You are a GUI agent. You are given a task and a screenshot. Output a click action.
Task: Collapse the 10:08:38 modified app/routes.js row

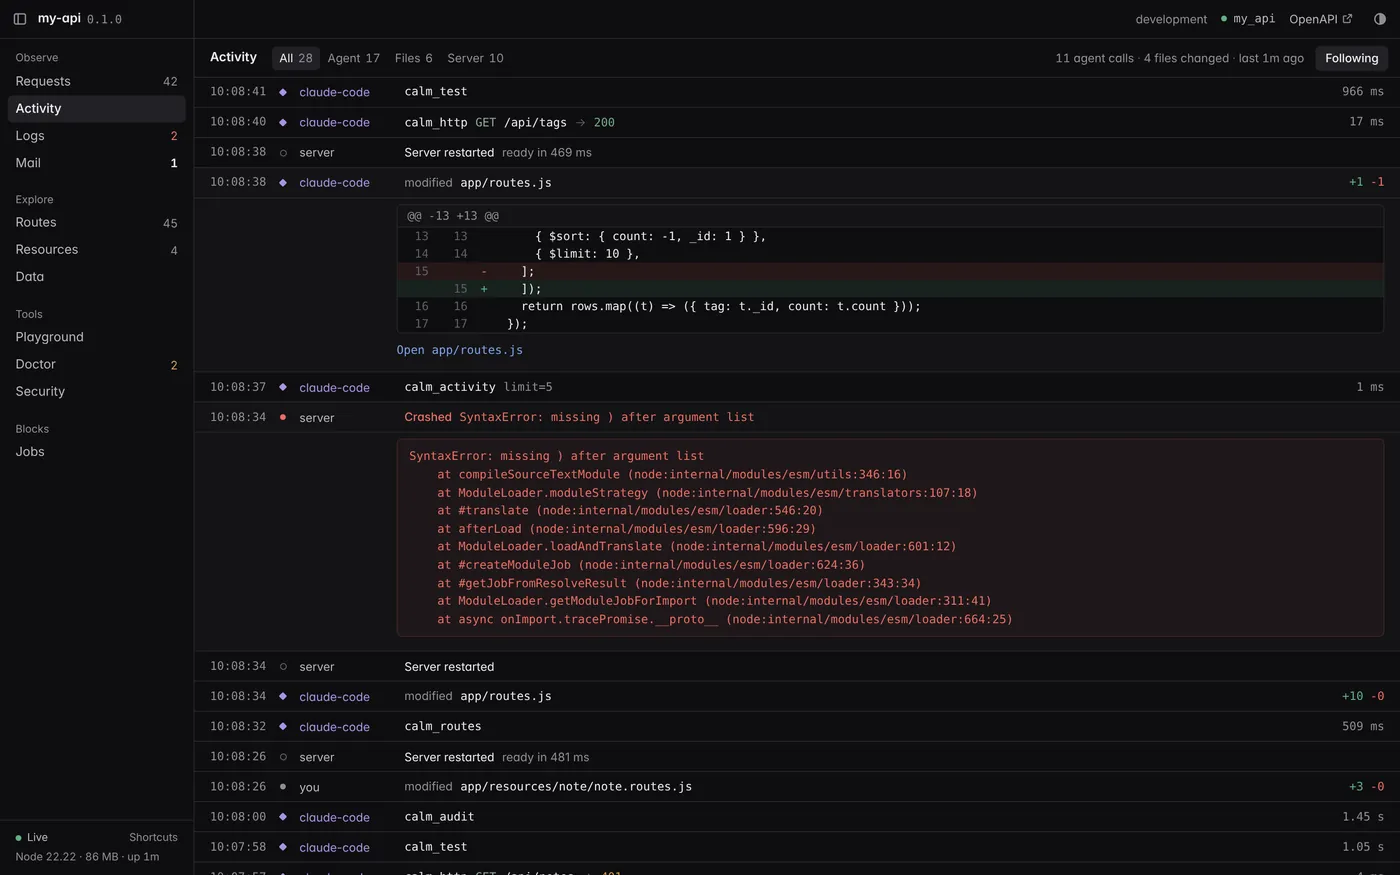pyautogui.click(x=797, y=182)
